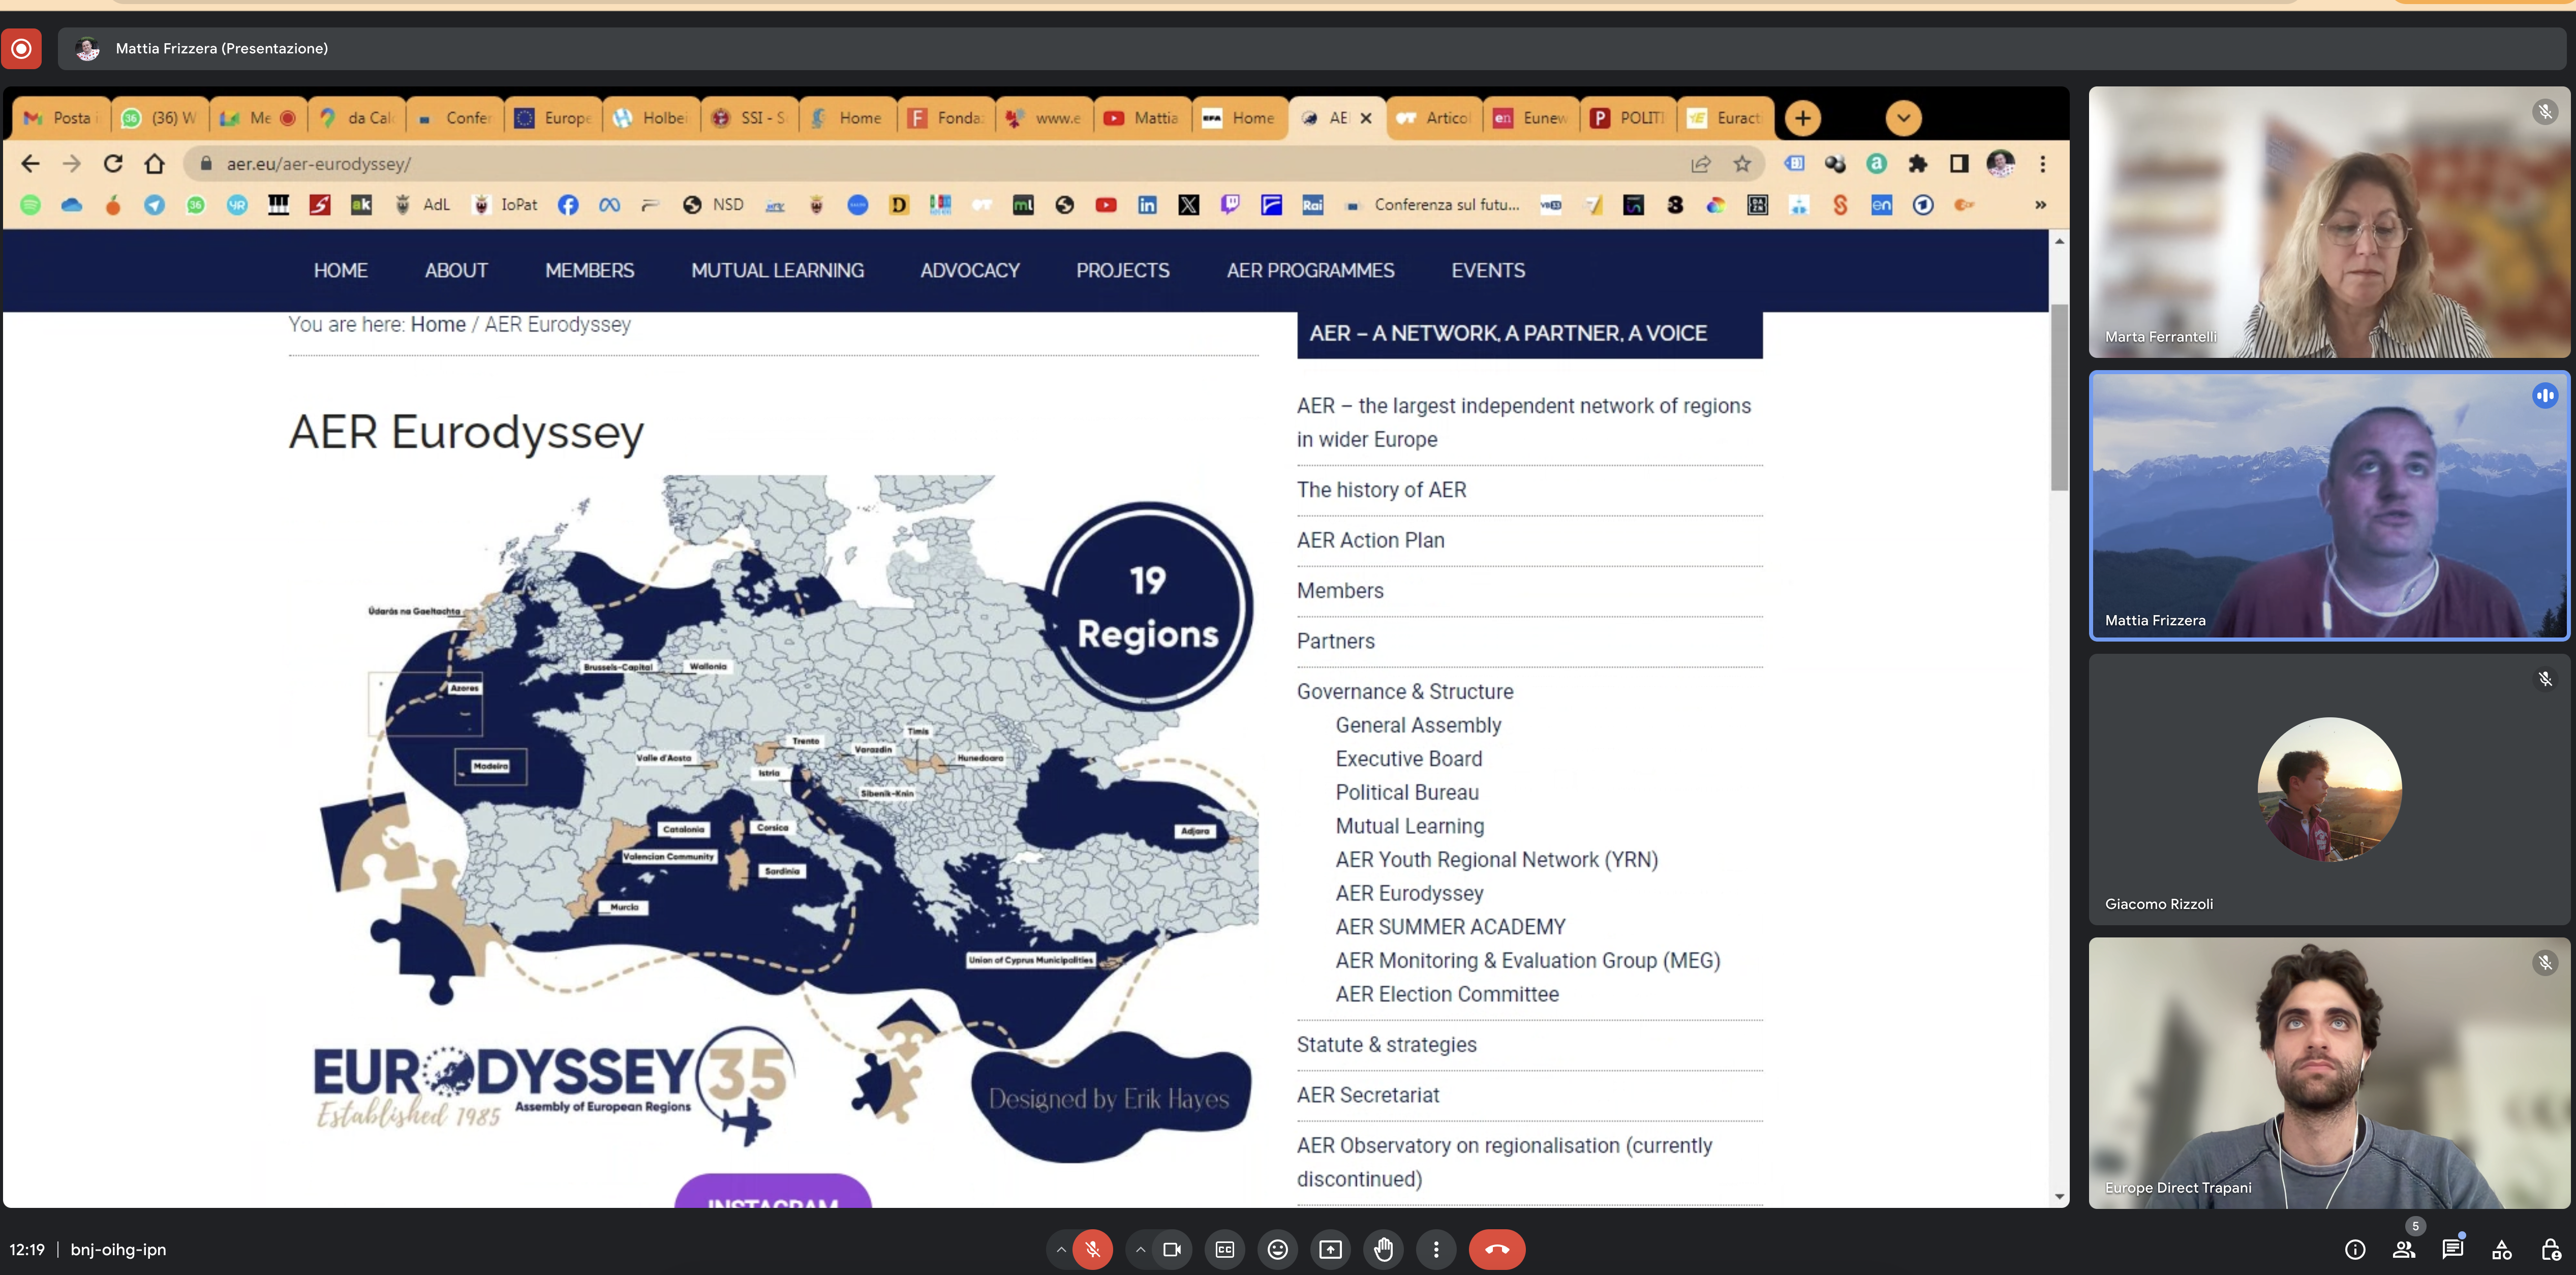Close the active AER tab
The image size is (2576, 1275).
click(1366, 118)
